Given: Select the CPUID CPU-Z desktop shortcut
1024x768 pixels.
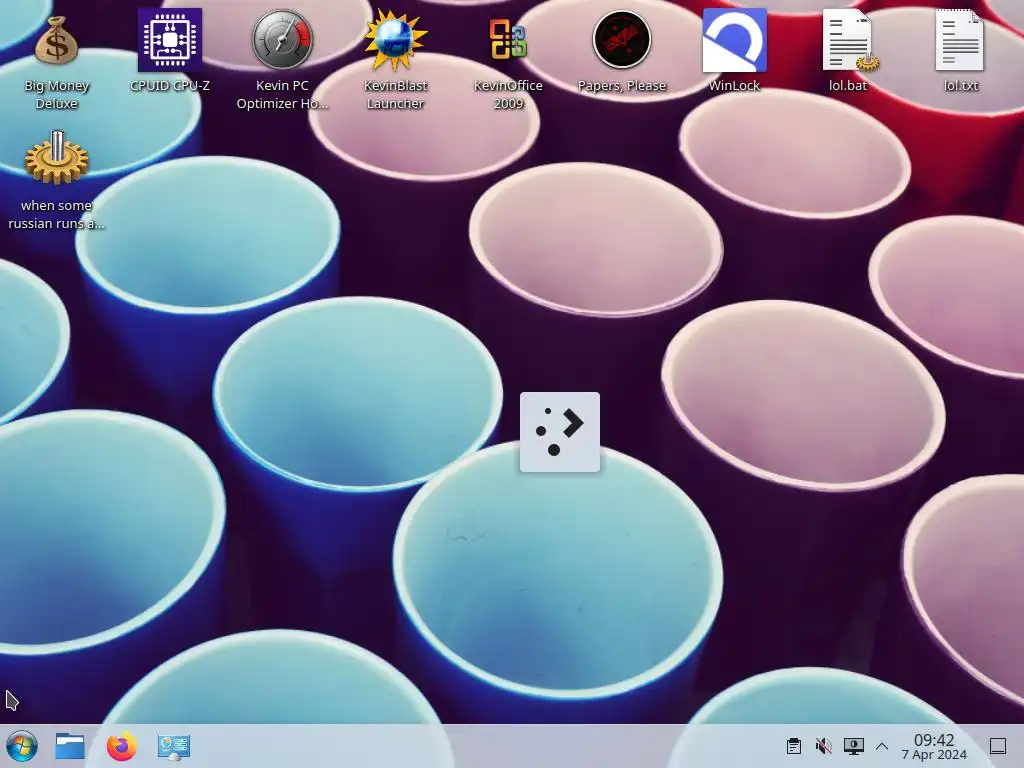Looking at the screenshot, I should point(170,40).
